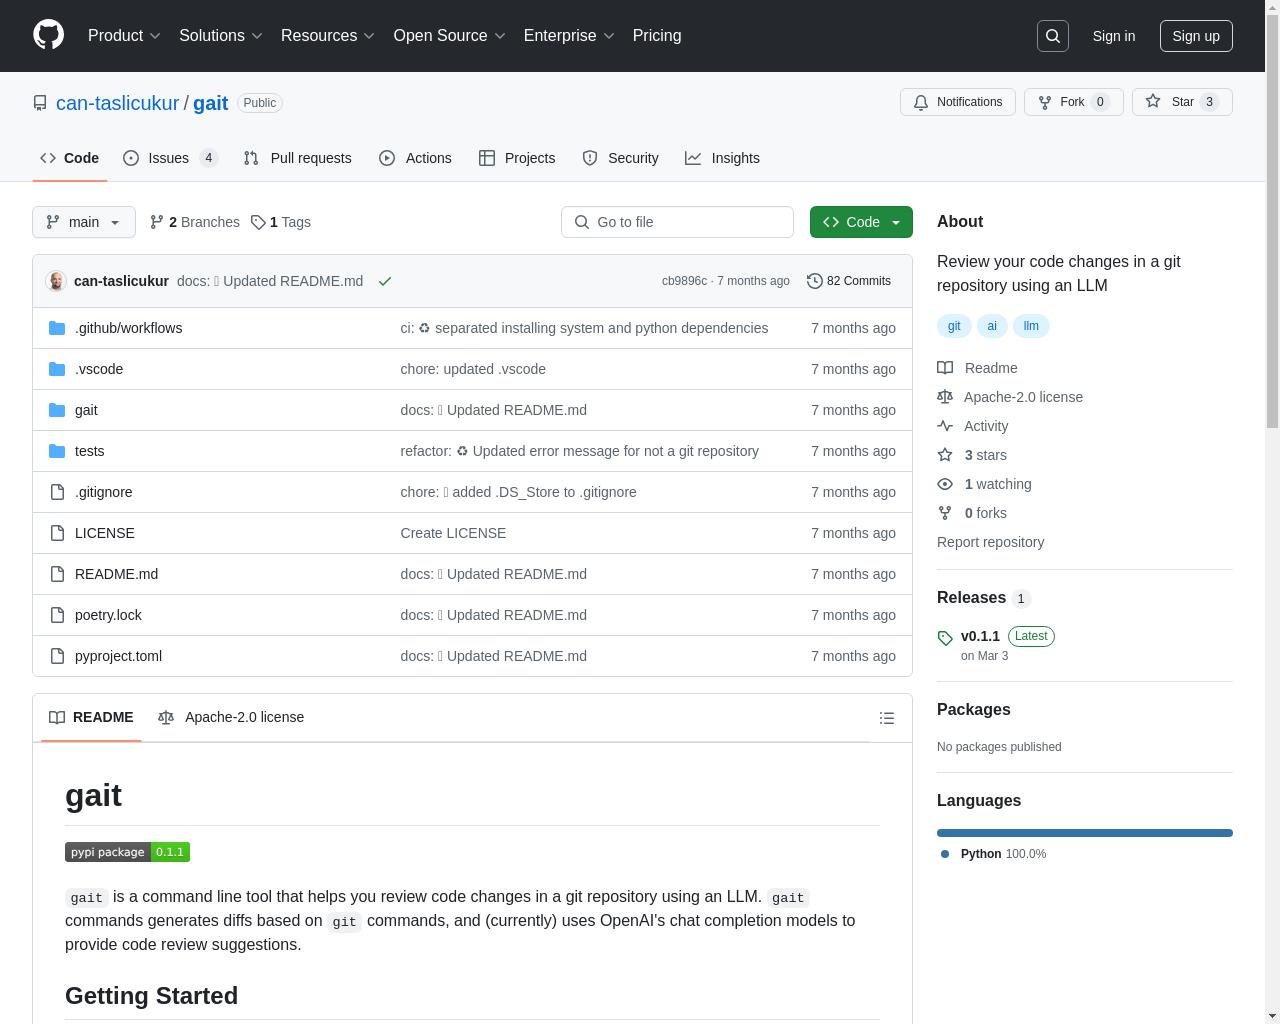This screenshot has width=1280, height=1024.
Task: Click the .vscode folder icon
Action: 57,369
